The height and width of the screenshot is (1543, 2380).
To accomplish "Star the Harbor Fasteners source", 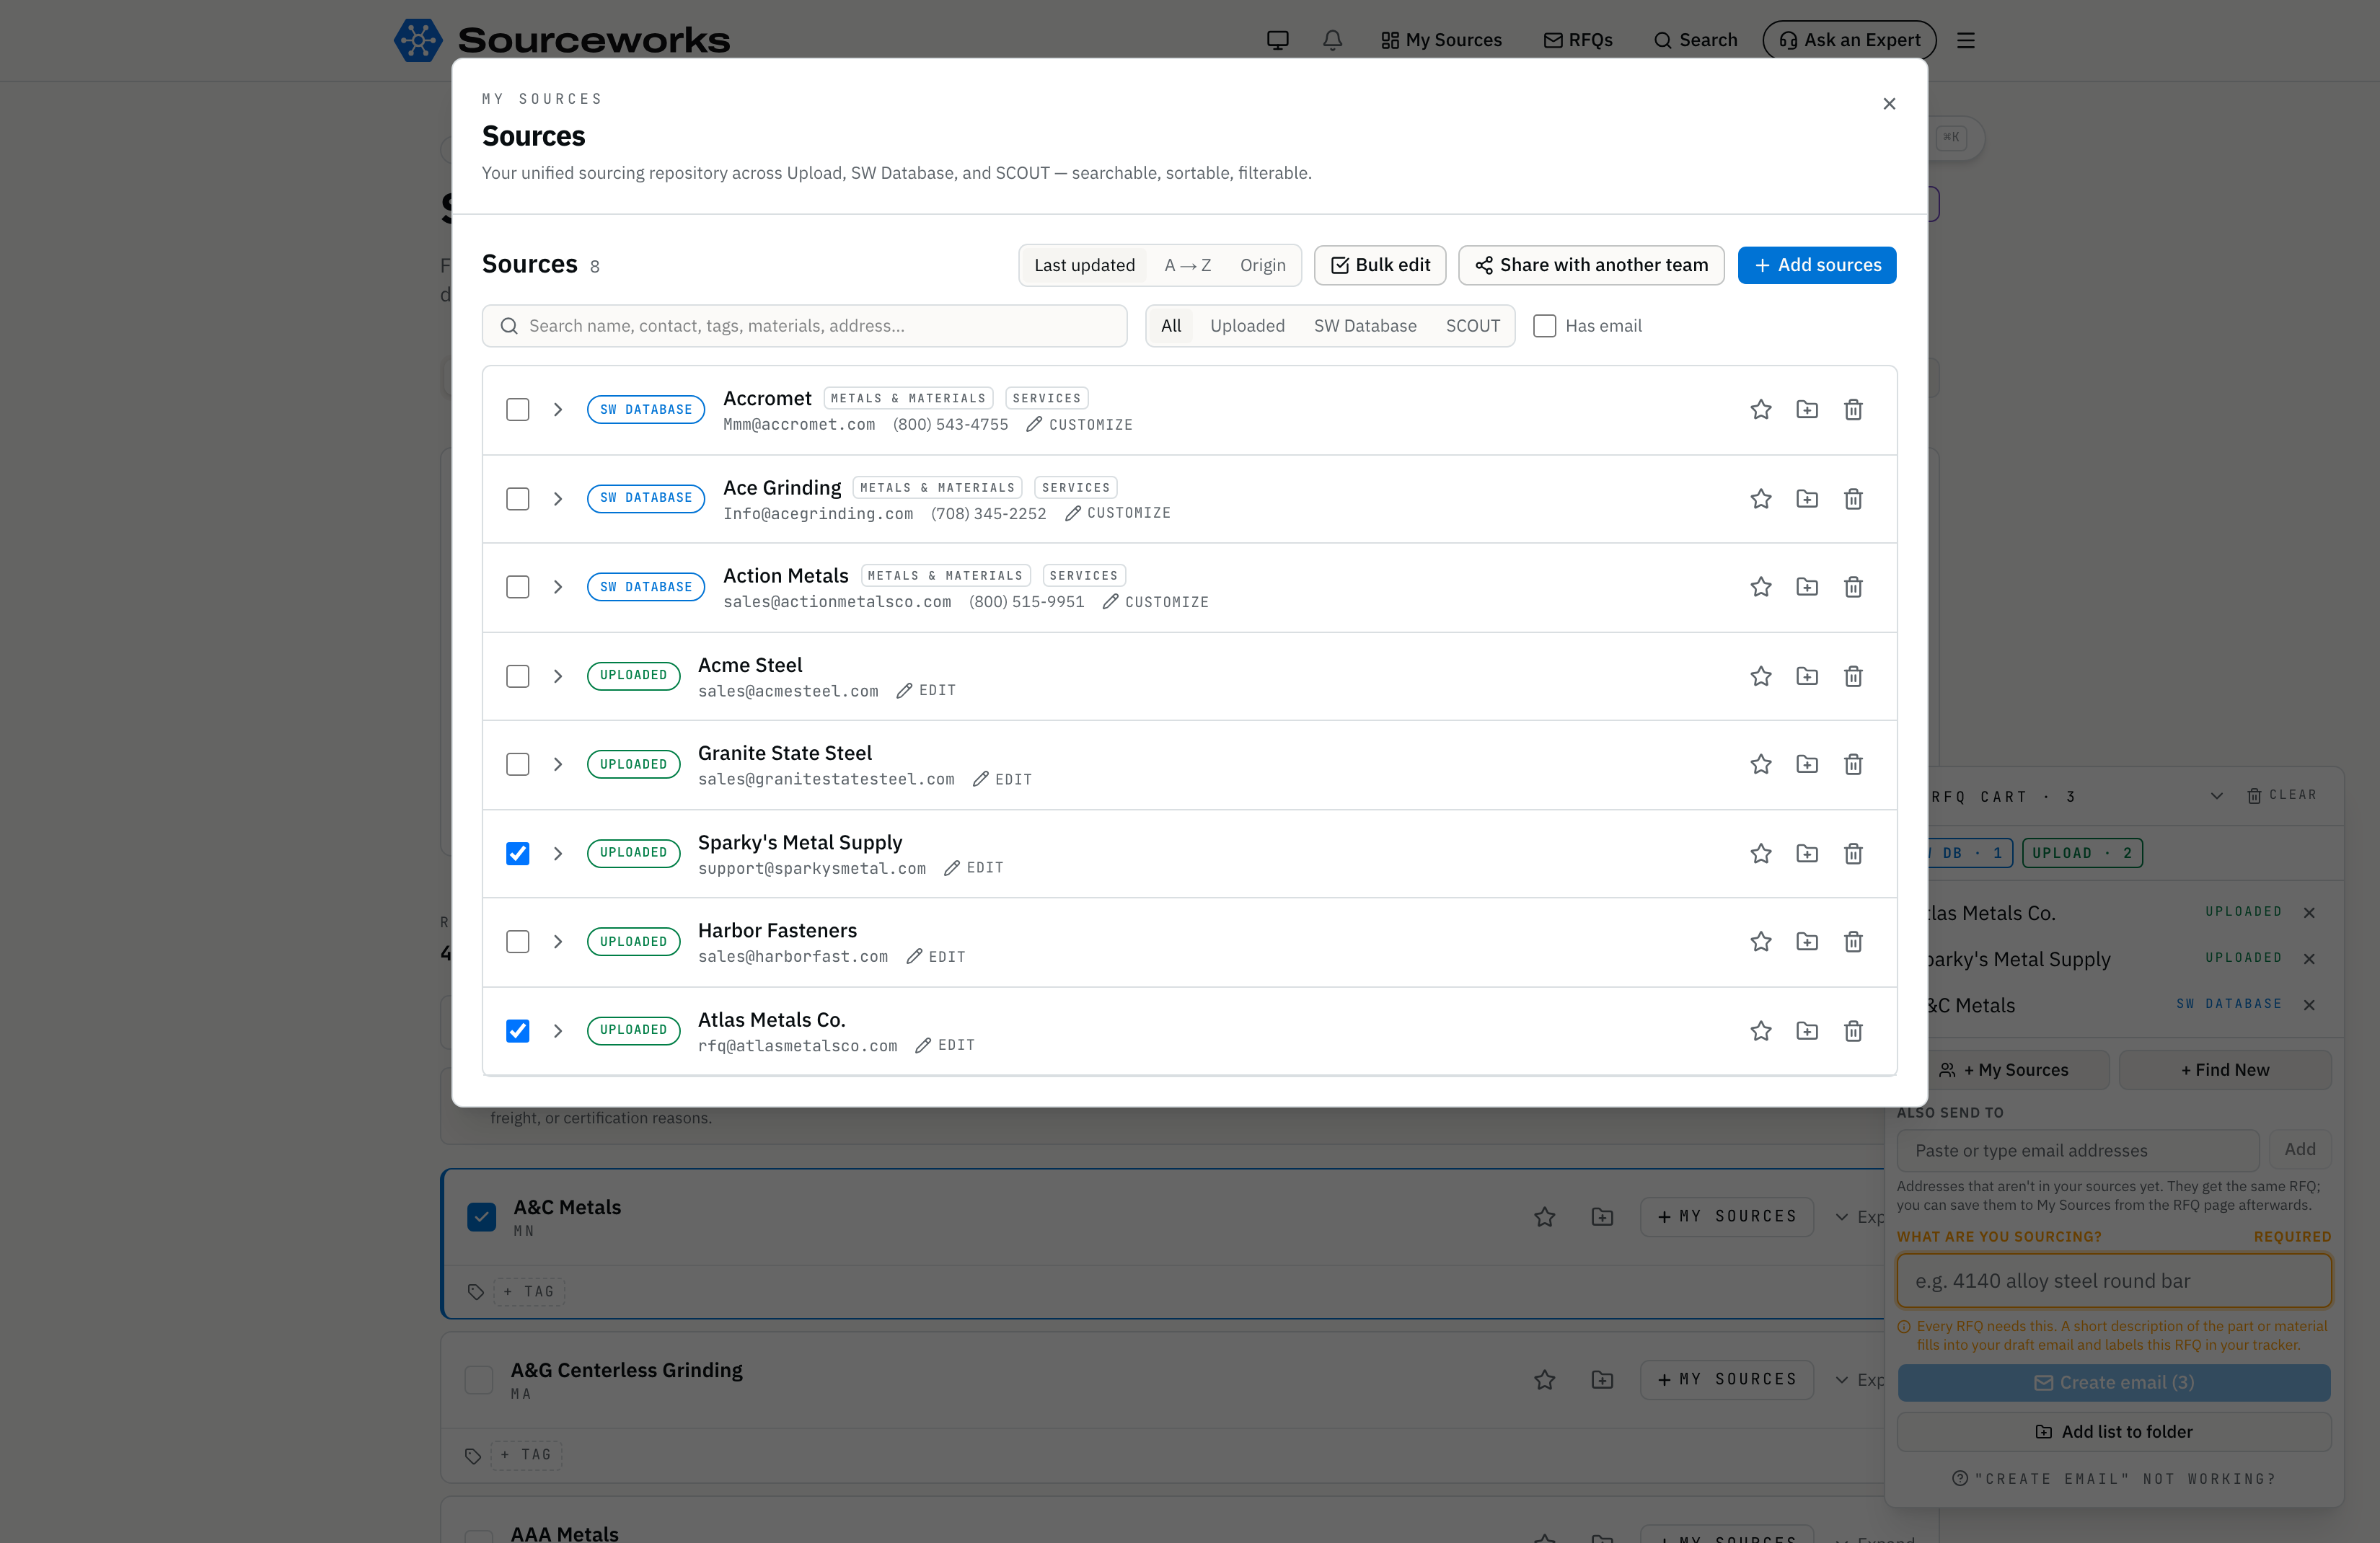I will 1761,942.
